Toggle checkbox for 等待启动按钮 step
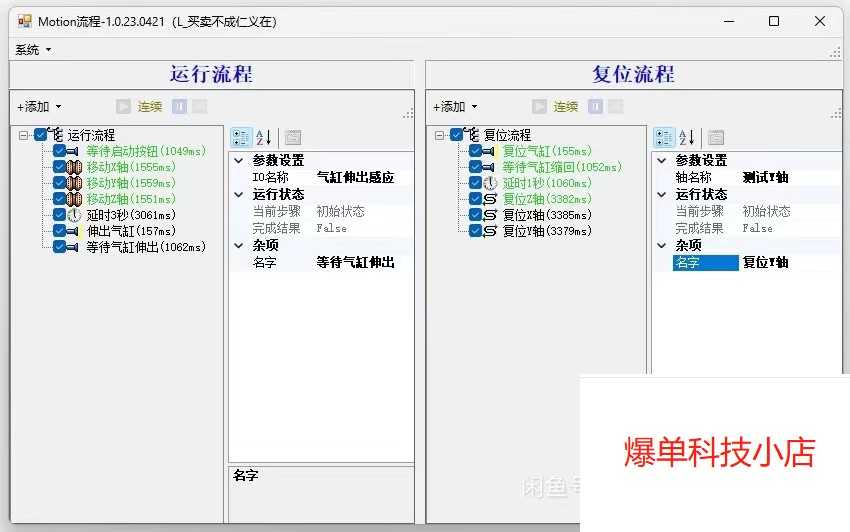Viewport: 850px width, 532px height. (x=60, y=151)
